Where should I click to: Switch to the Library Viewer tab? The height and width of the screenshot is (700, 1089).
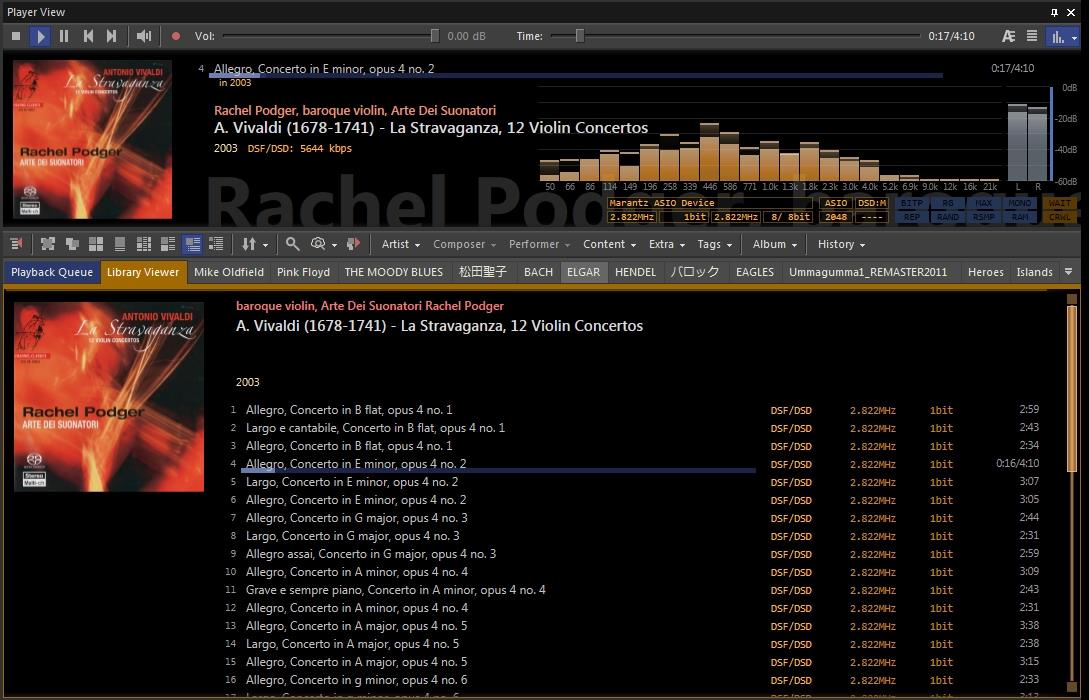143,272
